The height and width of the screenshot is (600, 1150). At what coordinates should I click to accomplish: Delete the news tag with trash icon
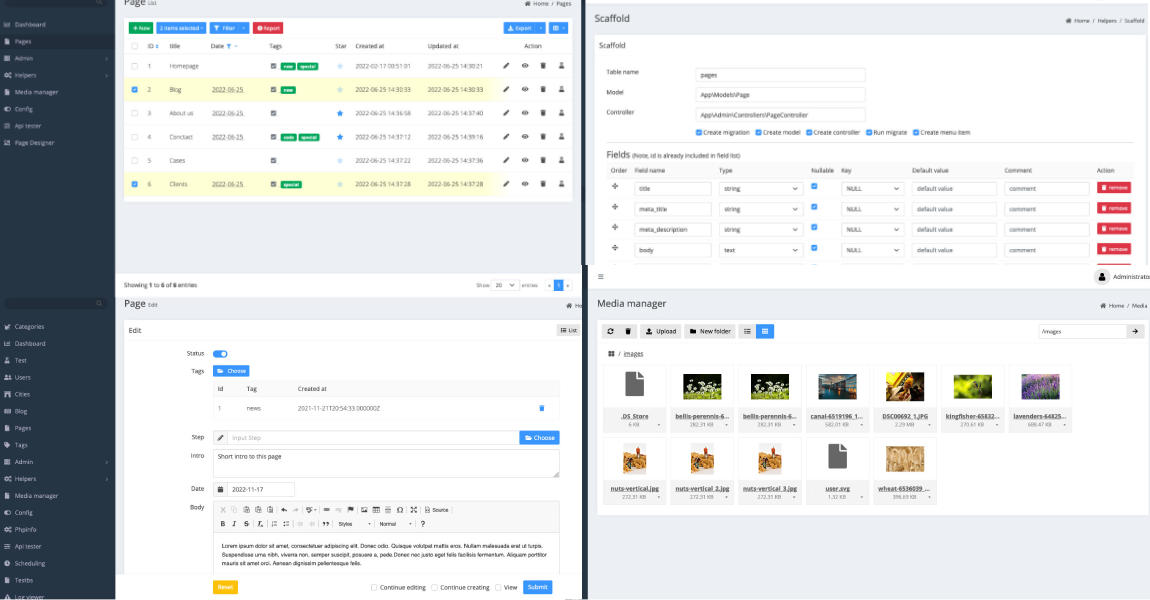[542, 408]
